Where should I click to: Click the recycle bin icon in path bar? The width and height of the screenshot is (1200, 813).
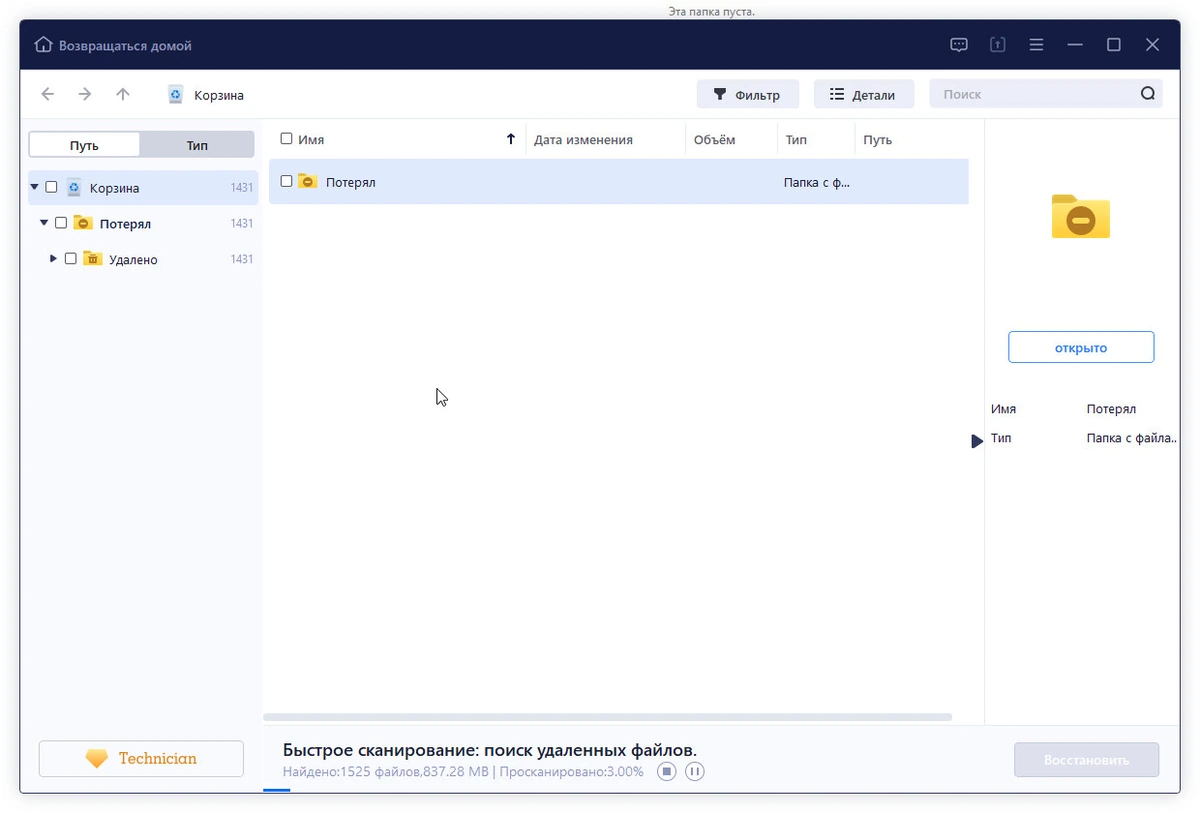pyautogui.click(x=176, y=95)
